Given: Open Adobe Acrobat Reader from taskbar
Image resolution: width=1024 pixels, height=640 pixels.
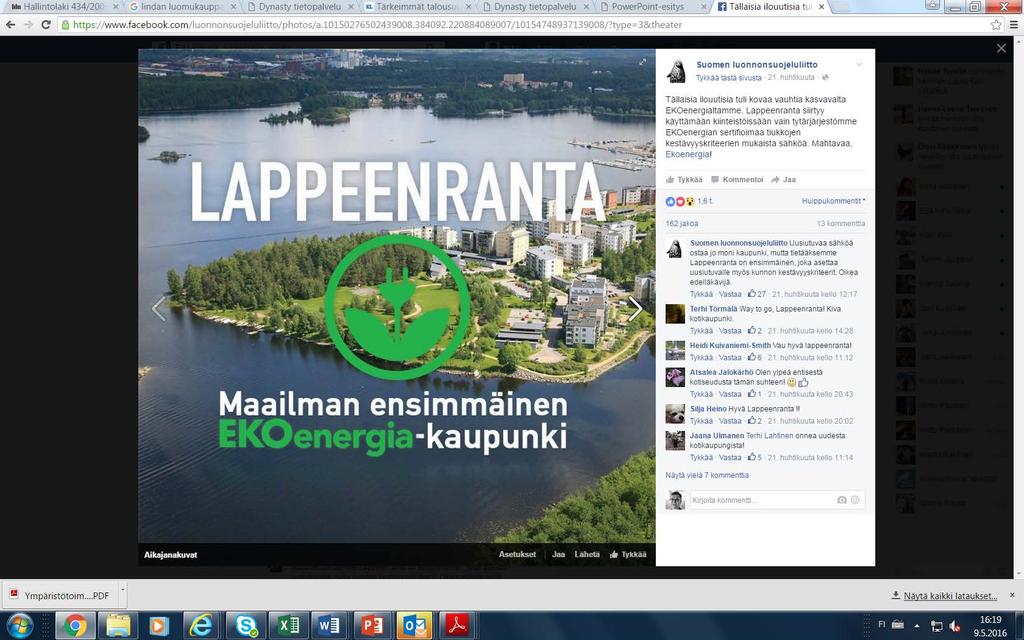Looking at the screenshot, I should 457,626.
